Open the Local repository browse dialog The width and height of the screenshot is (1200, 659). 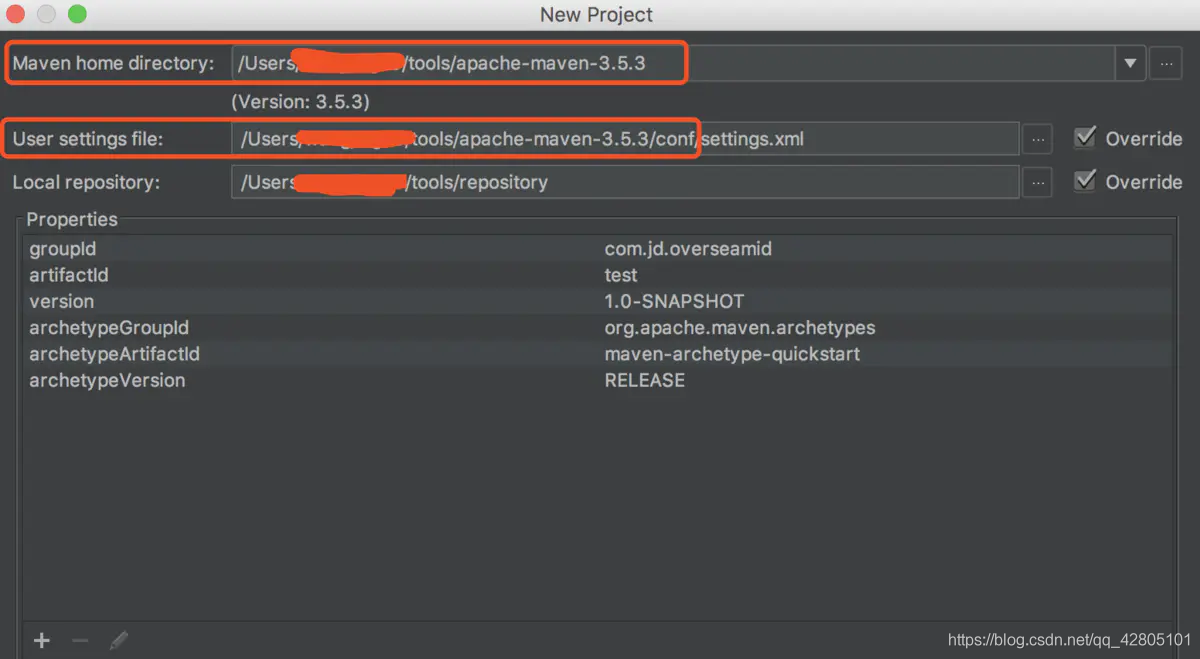1037,182
